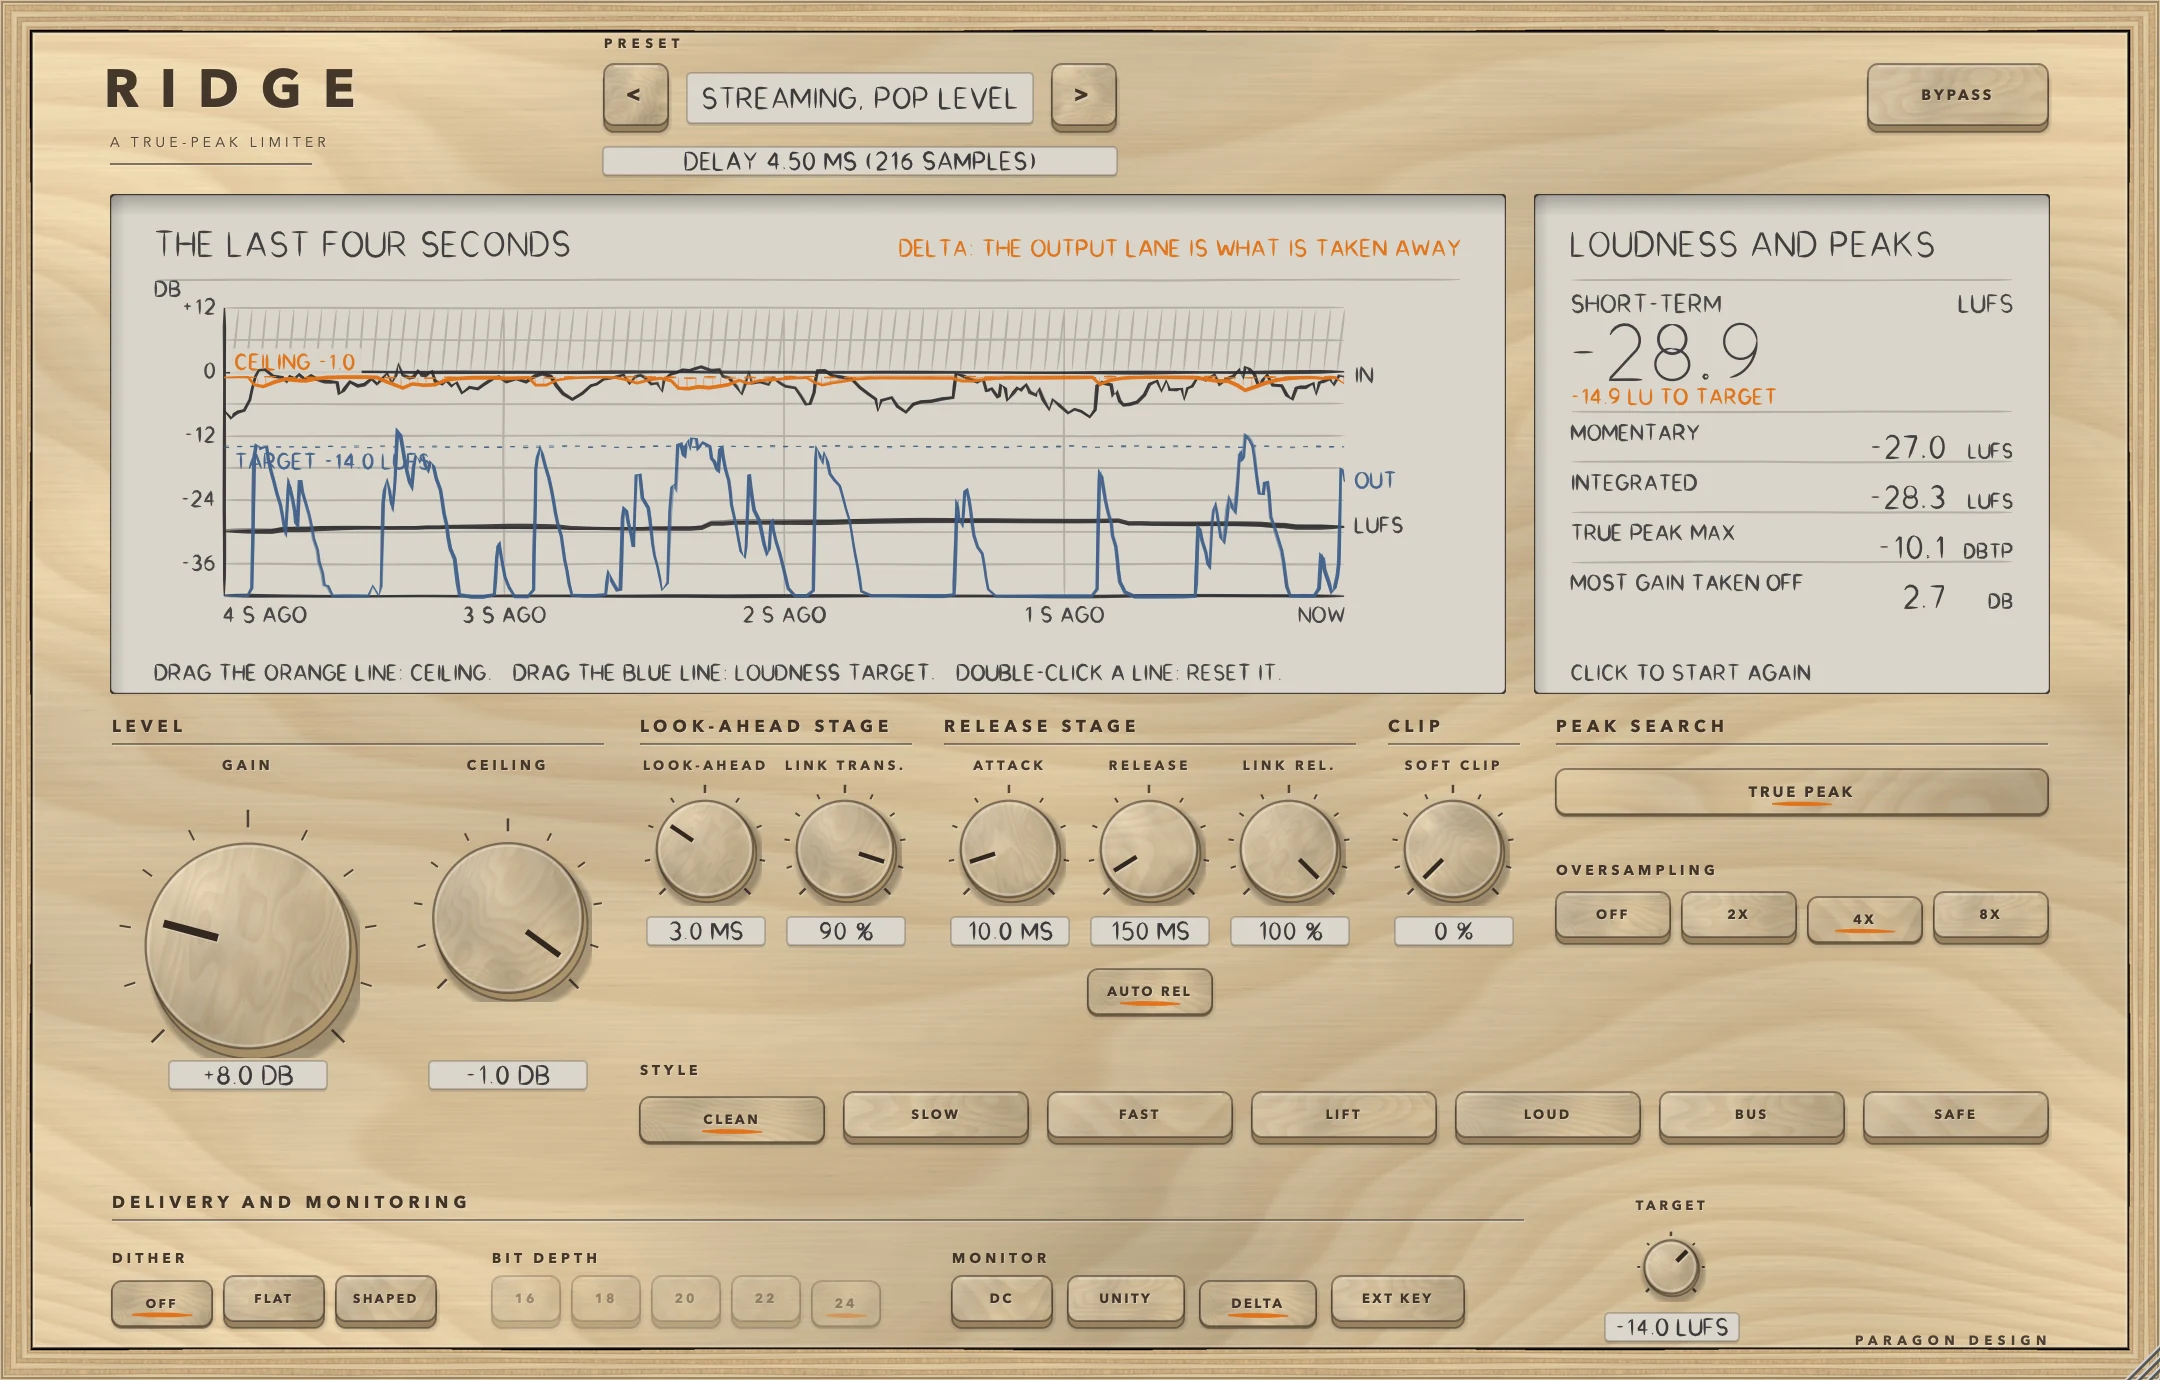Click the Link Rel. knob
This screenshot has width=2160, height=1380.
tap(1289, 849)
